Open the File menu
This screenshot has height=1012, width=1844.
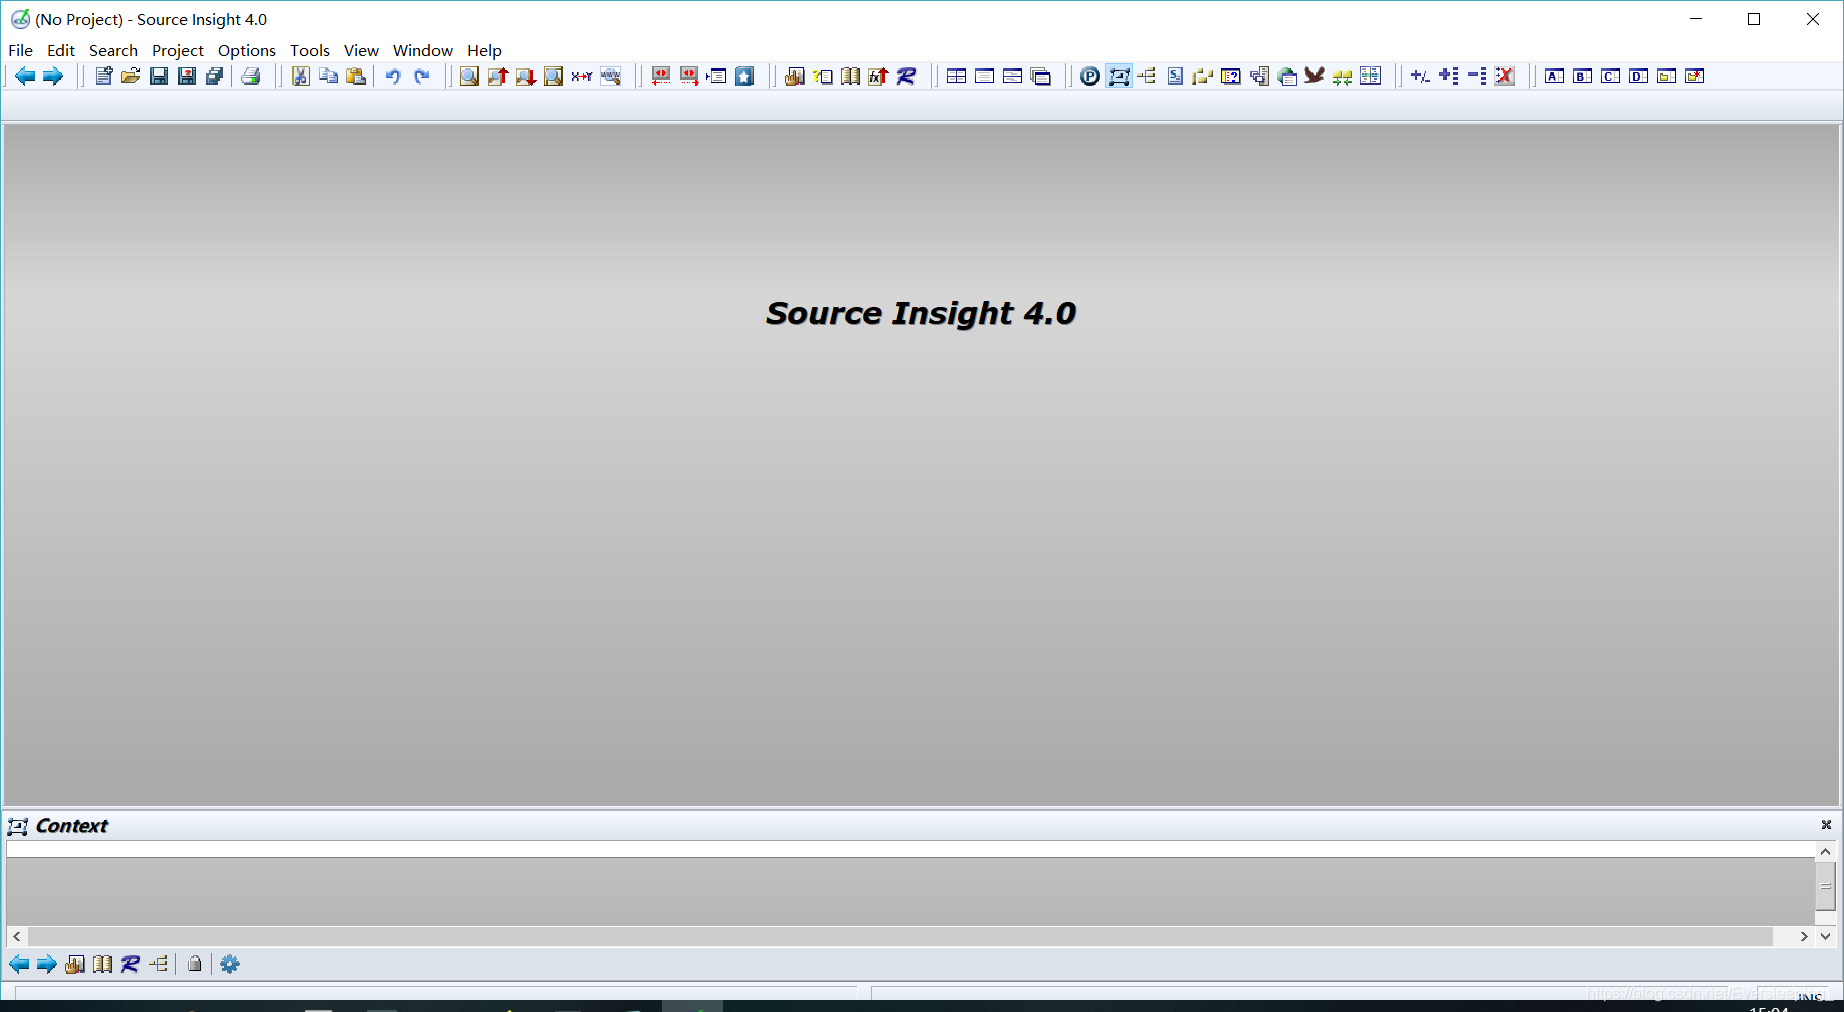click(20, 50)
